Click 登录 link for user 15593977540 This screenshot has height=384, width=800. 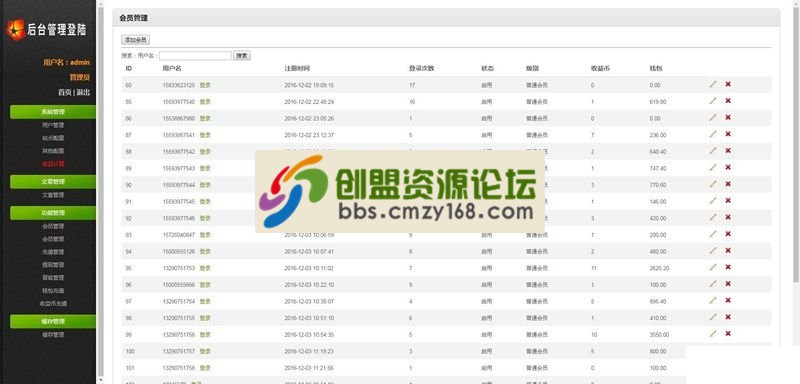pyautogui.click(x=205, y=102)
